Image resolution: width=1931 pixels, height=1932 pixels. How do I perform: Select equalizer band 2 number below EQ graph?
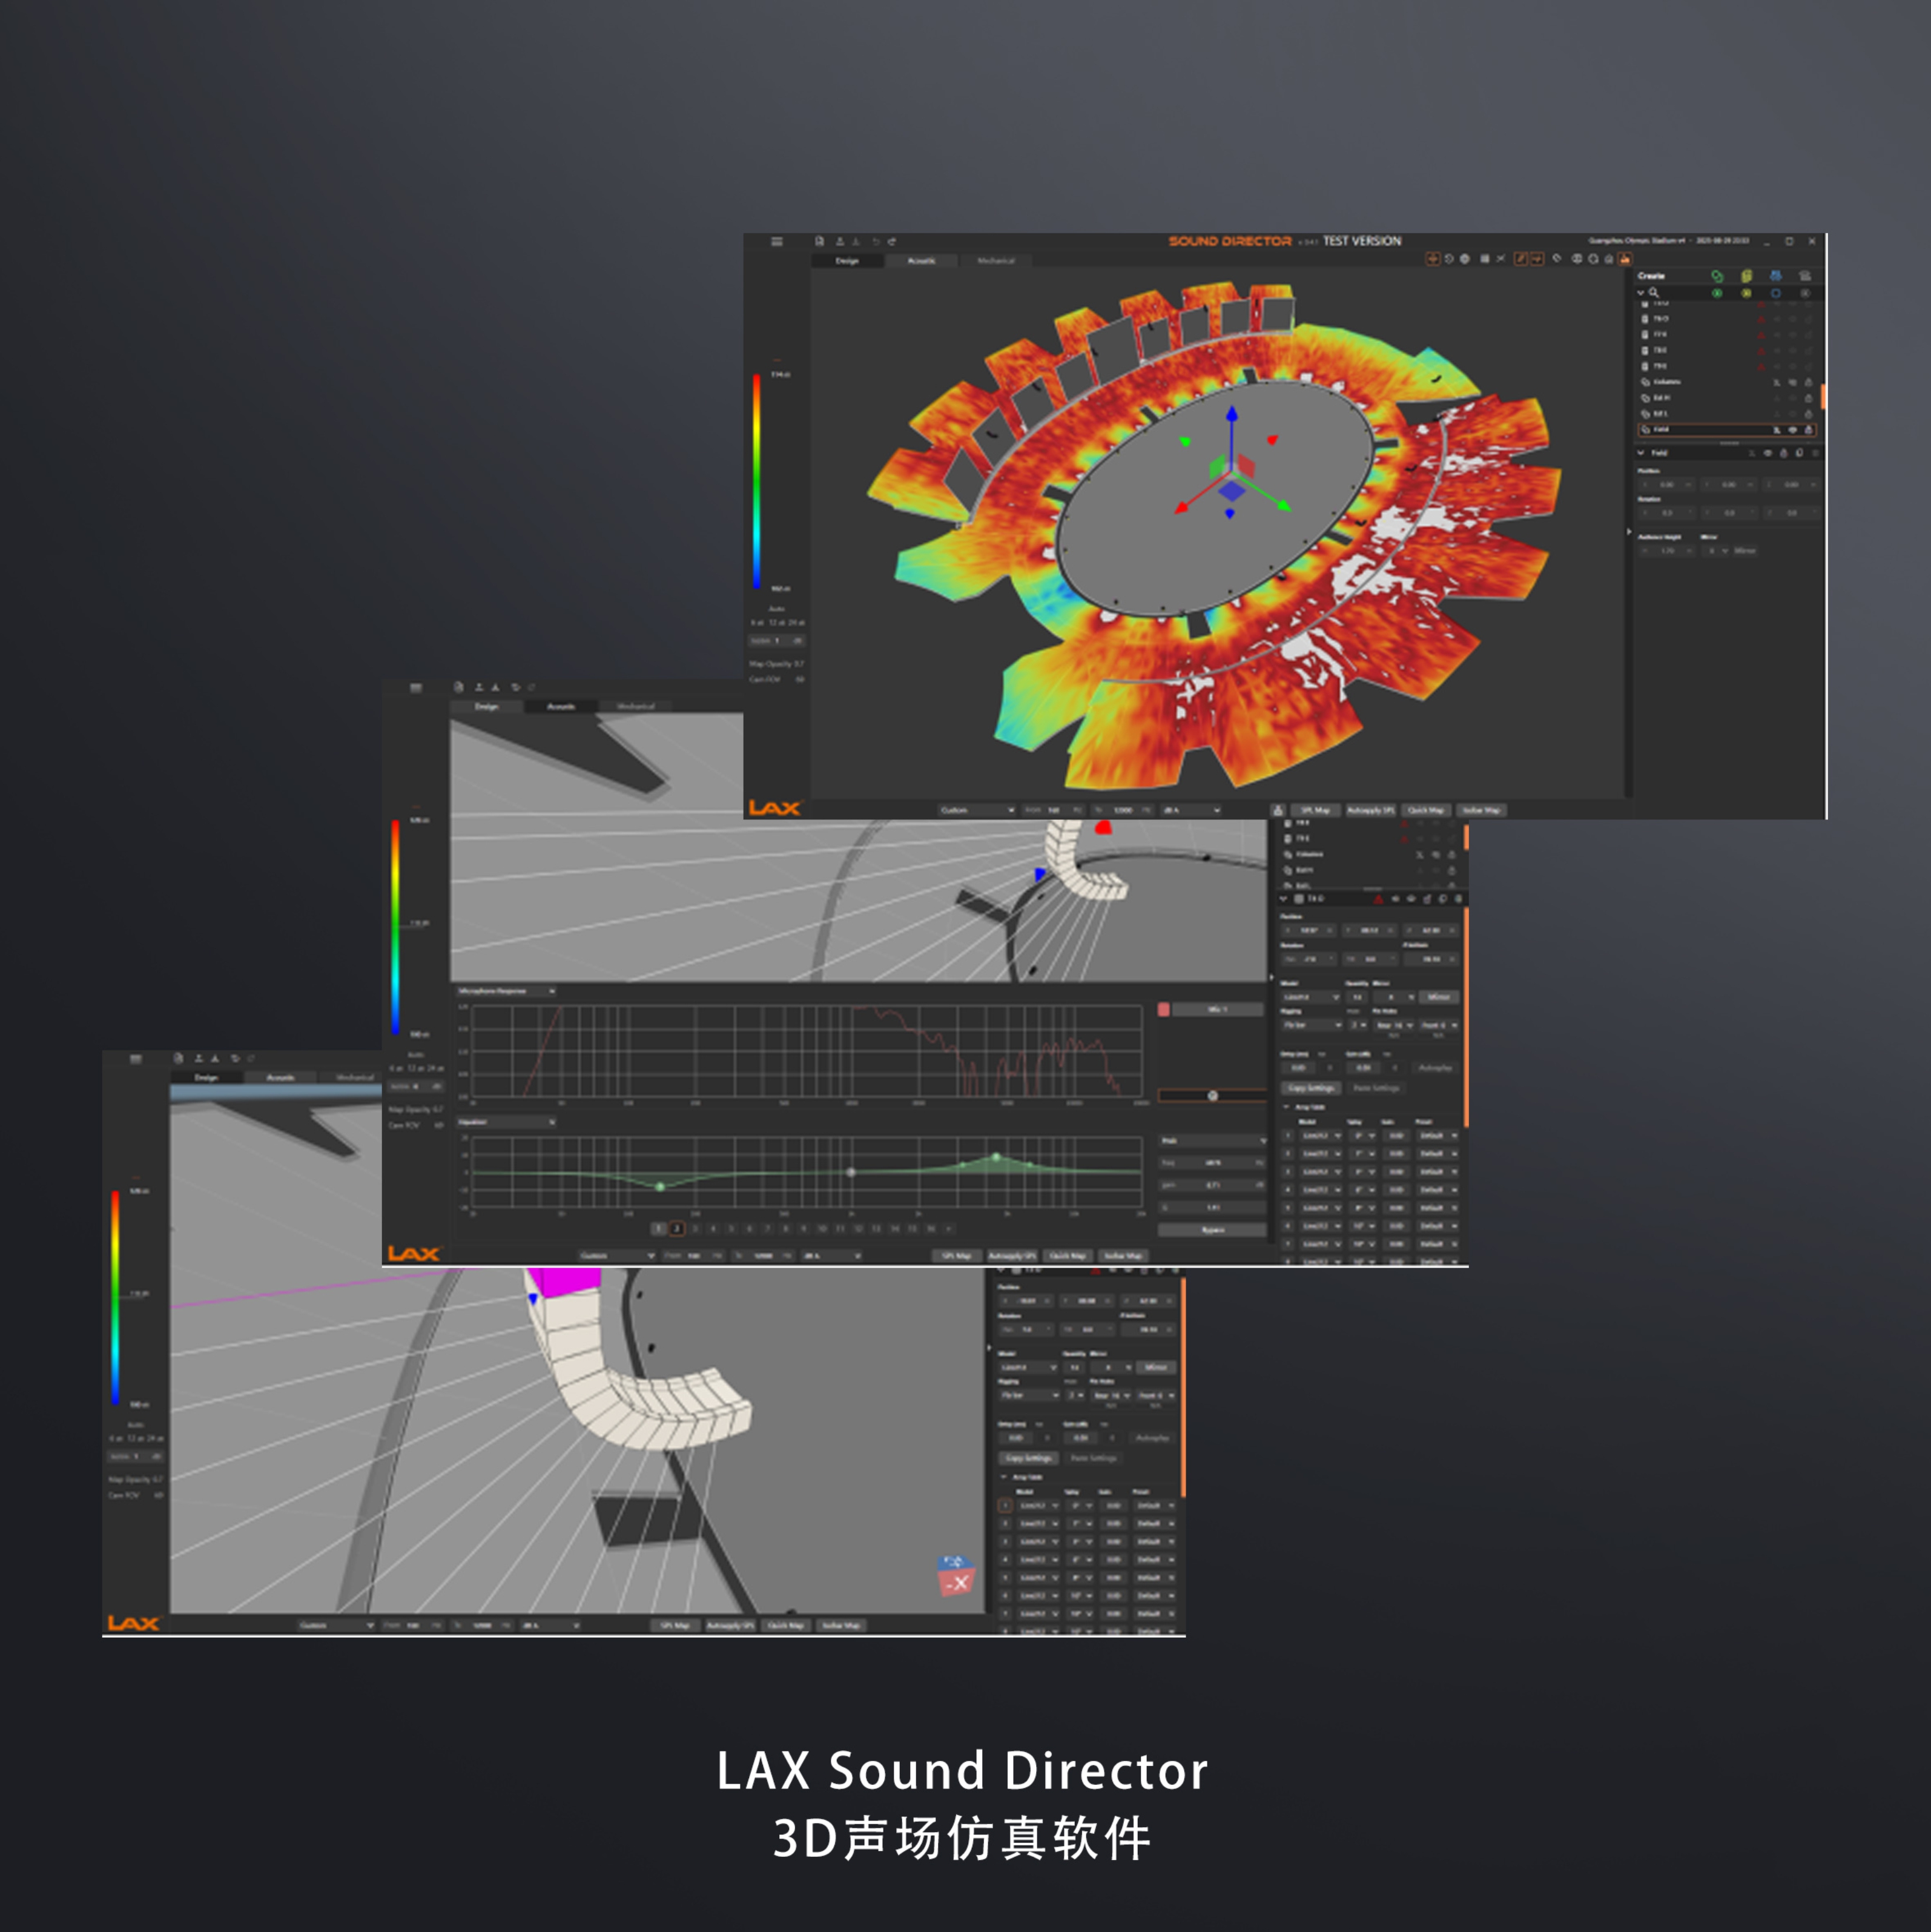tap(676, 1228)
